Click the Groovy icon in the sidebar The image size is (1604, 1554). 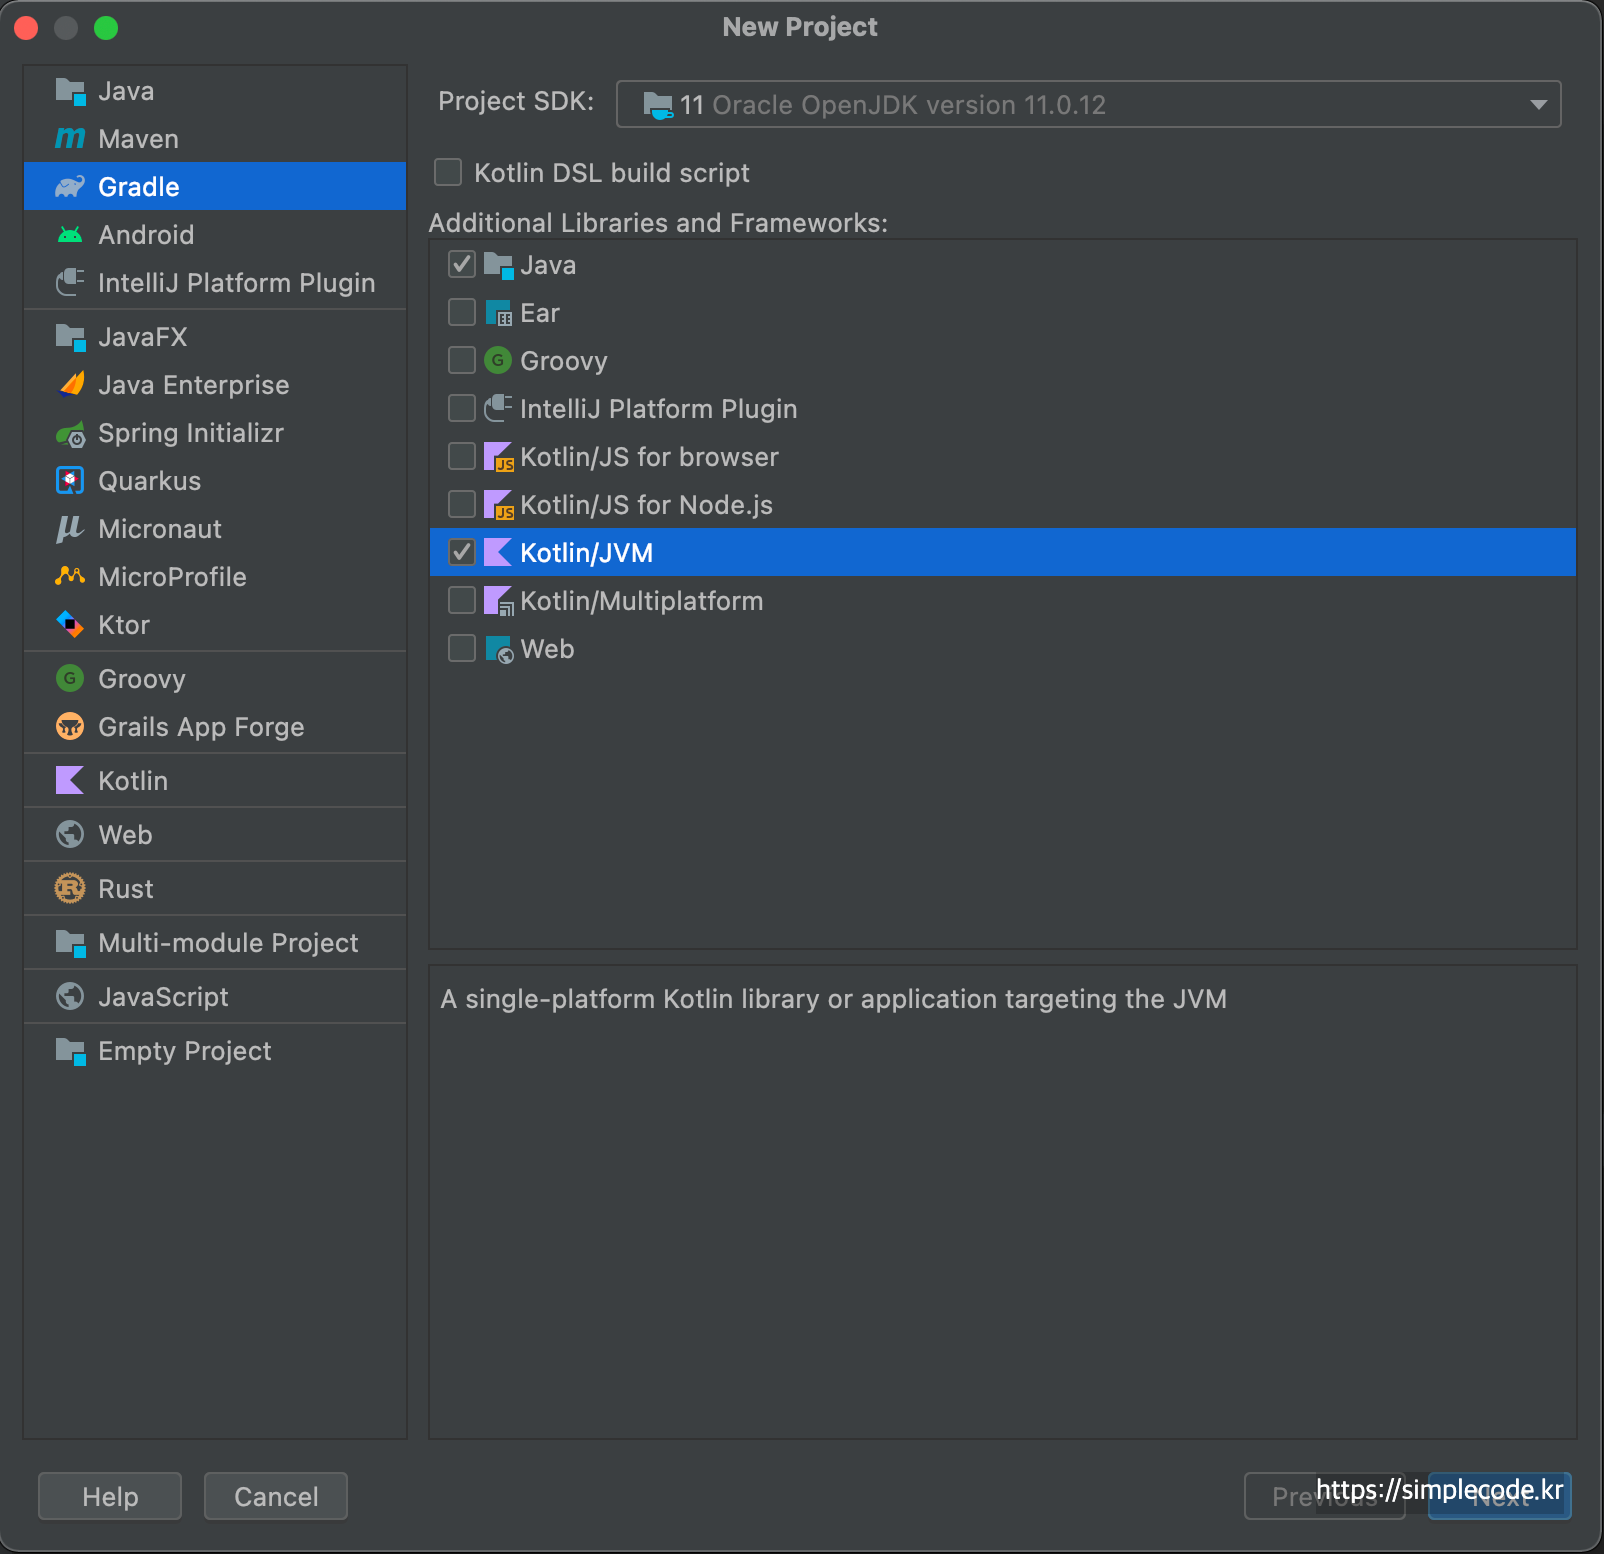point(70,679)
